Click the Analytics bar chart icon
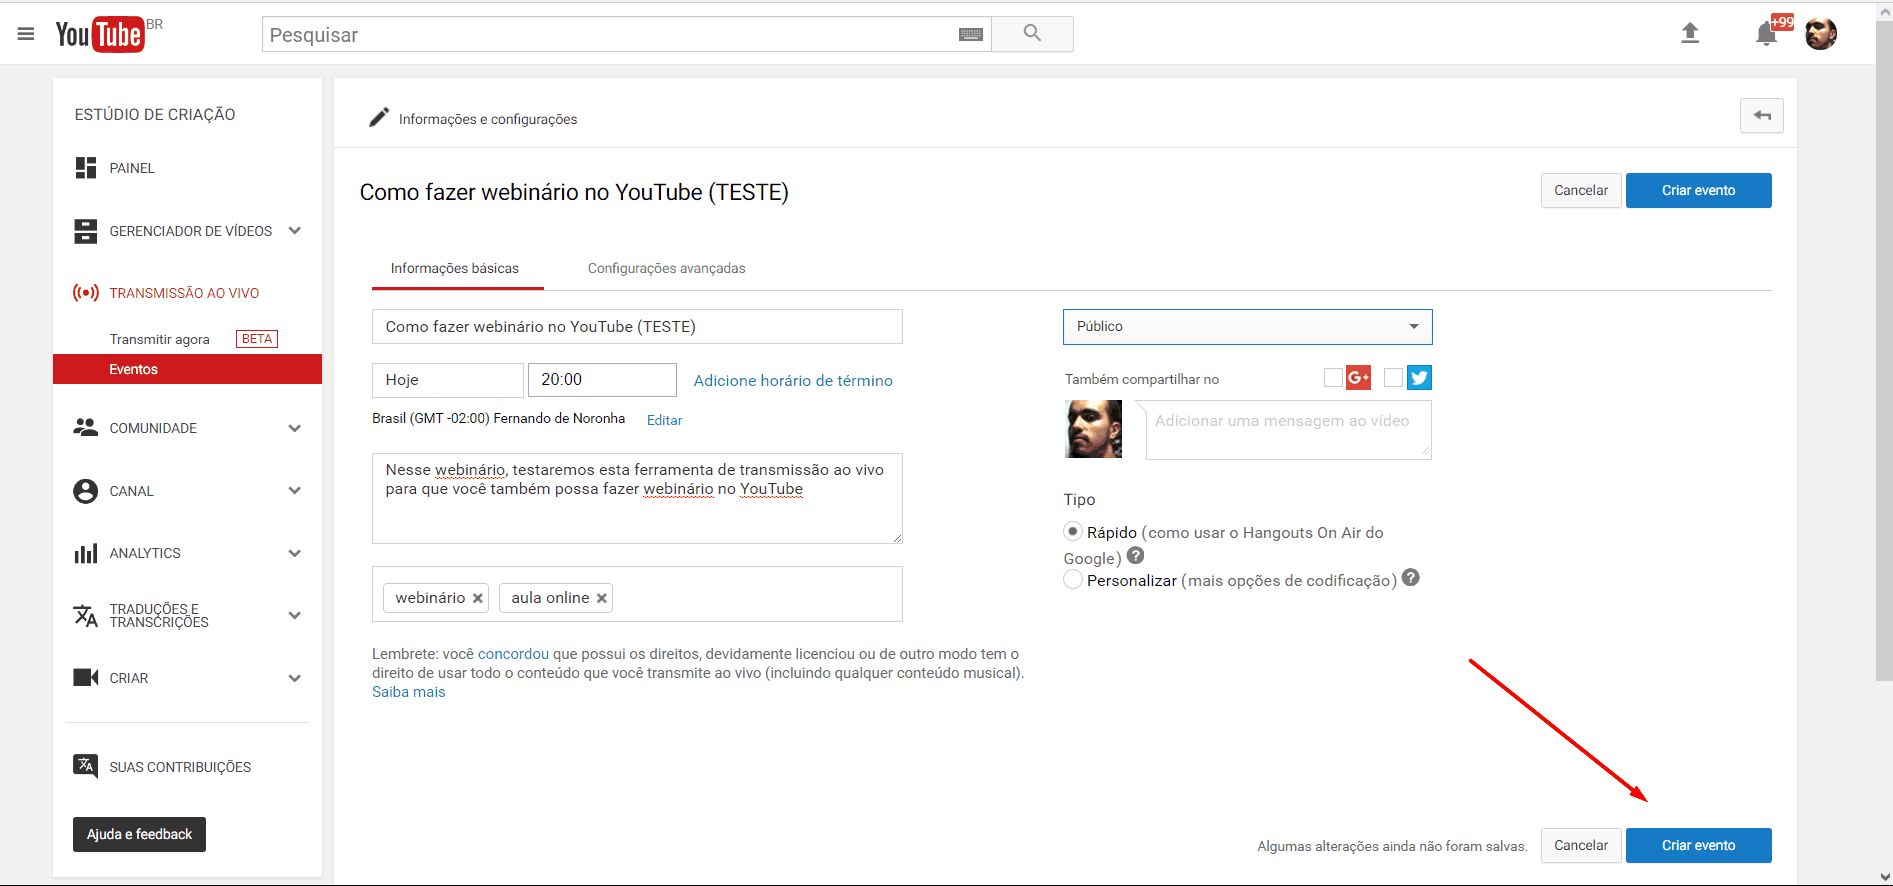This screenshot has height=886, width=1893. point(86,553)
